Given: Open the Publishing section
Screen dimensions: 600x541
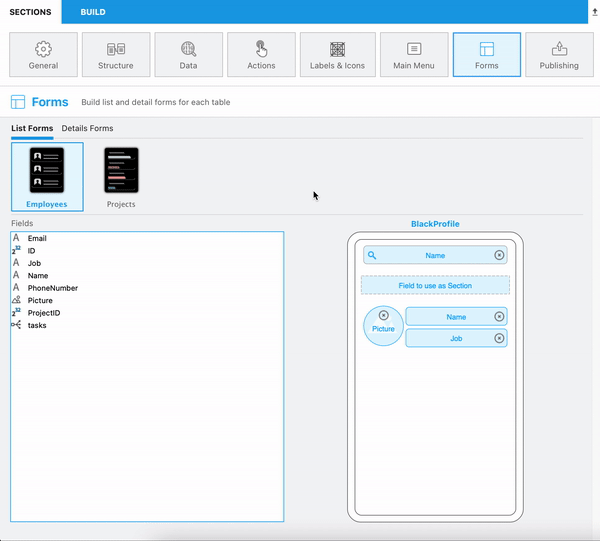Looking at the screenshot, I should tap(559, 55).
